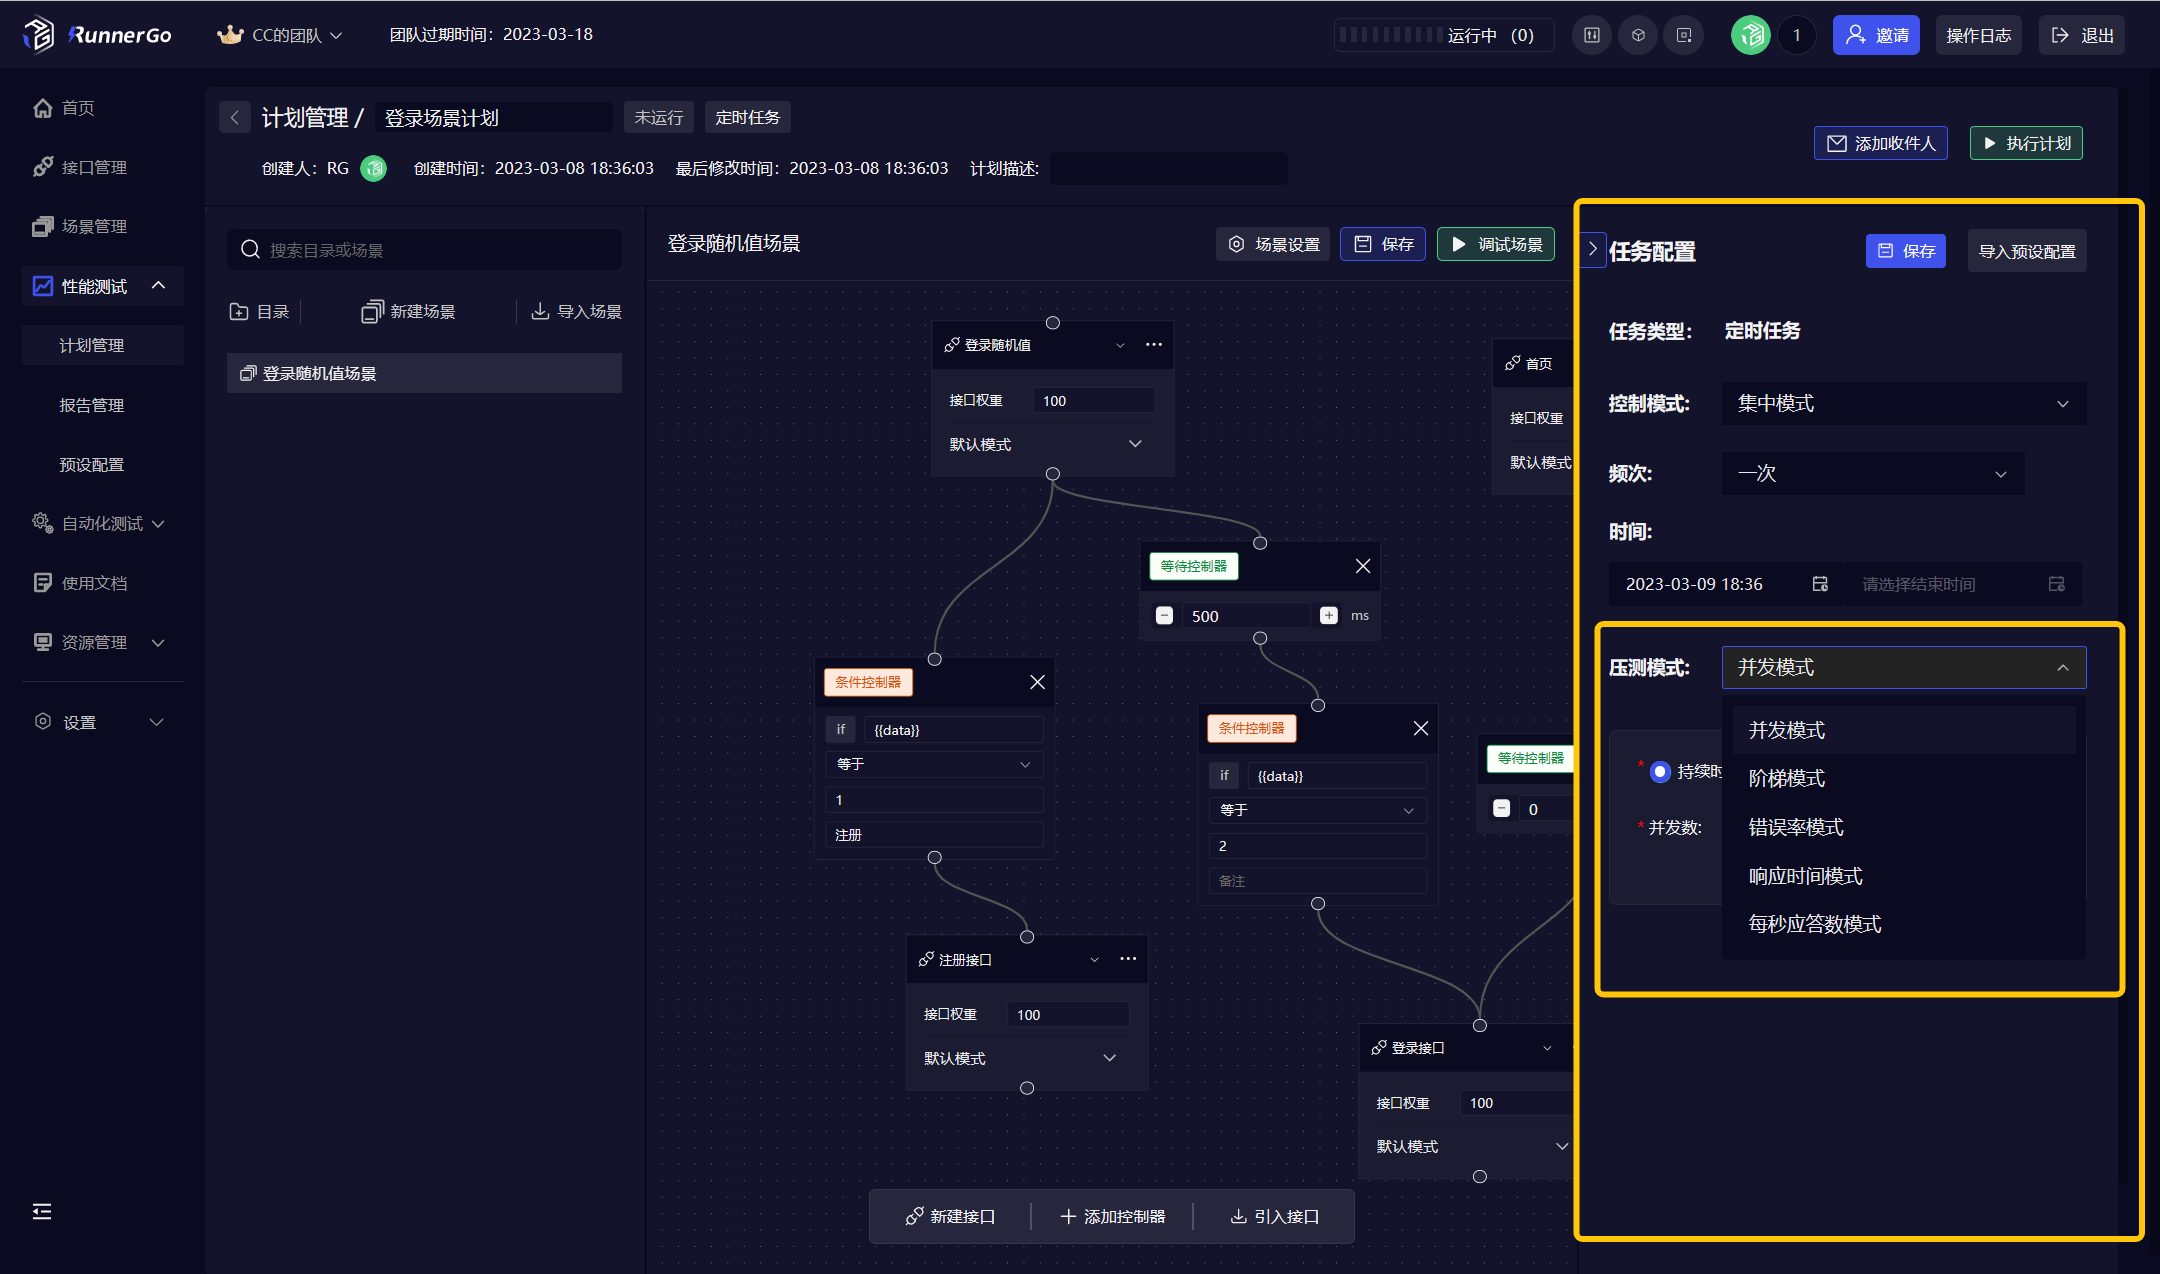Choose 响应时间模式 from the dropdown list

[1904, 876]
